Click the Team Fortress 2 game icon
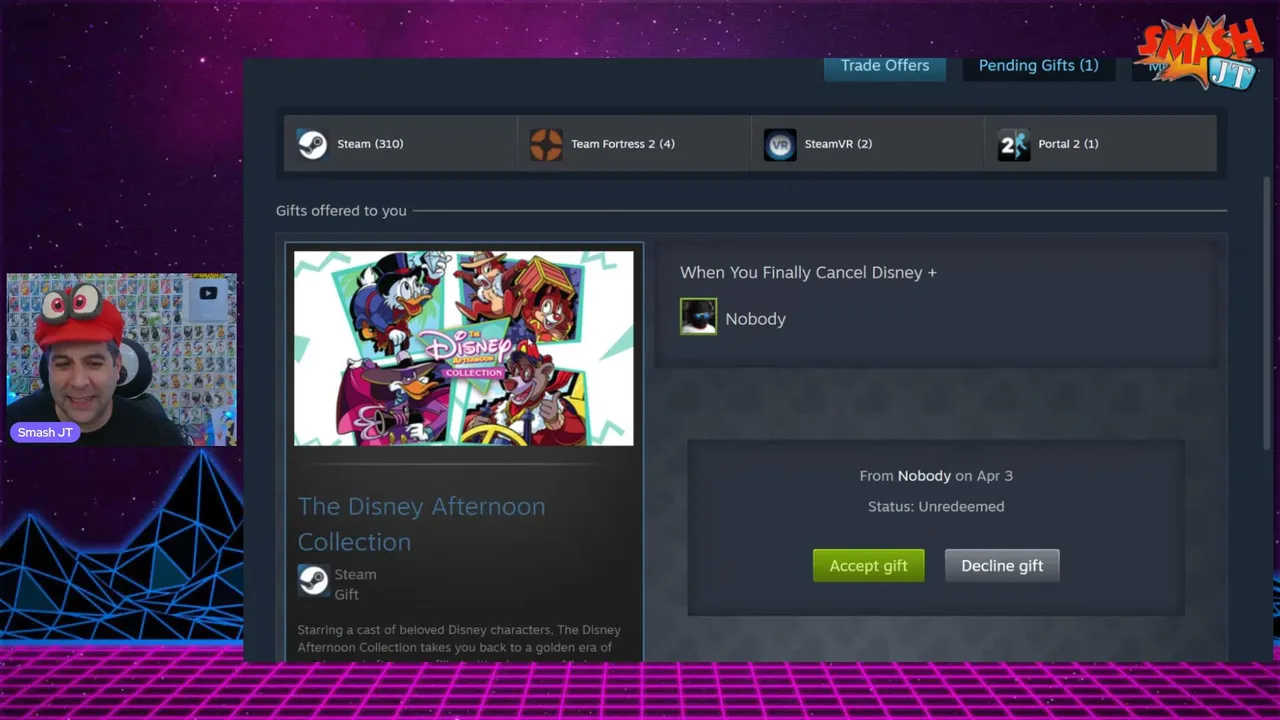 point(546,144)
